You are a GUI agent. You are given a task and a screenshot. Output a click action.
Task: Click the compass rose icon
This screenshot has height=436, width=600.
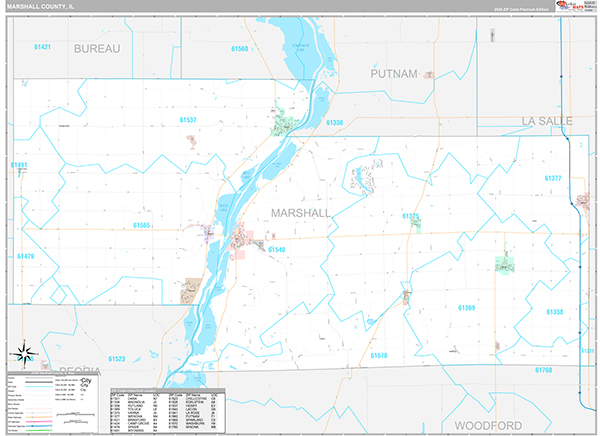[24, 353]
